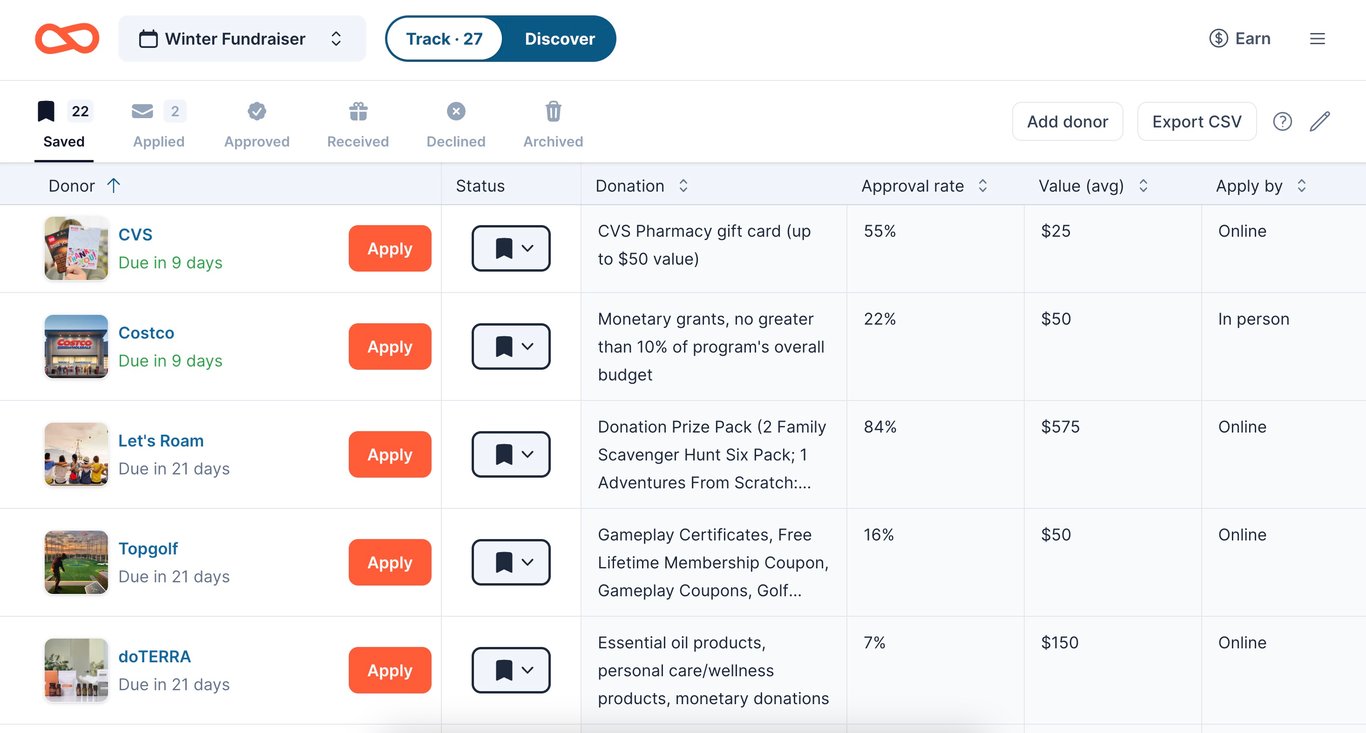This screenshot has height=733, width=1366.
Task: Sort by Donor column arrow
Action: [x=113, y=186]
